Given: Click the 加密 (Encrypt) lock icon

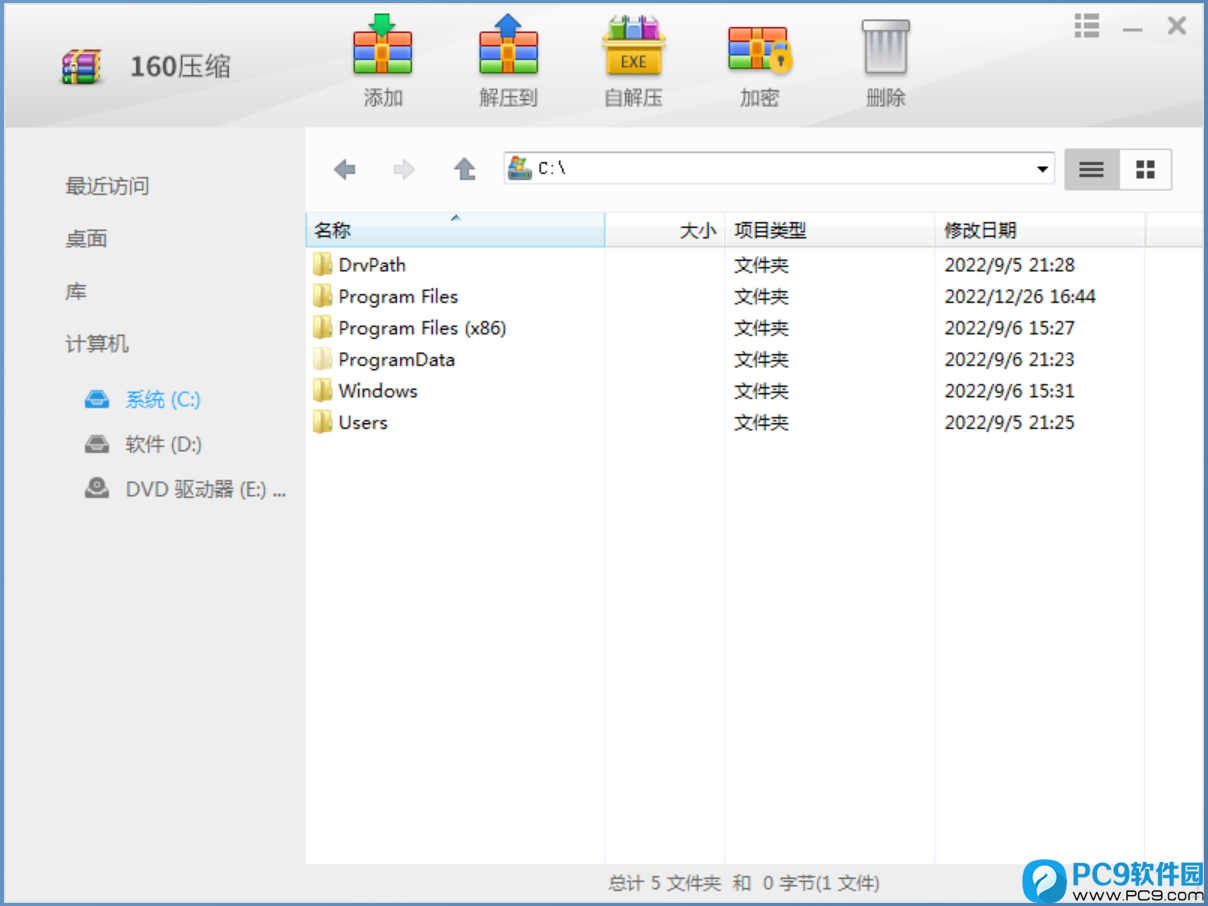Looking at the screenshot, I should (760, 50).
